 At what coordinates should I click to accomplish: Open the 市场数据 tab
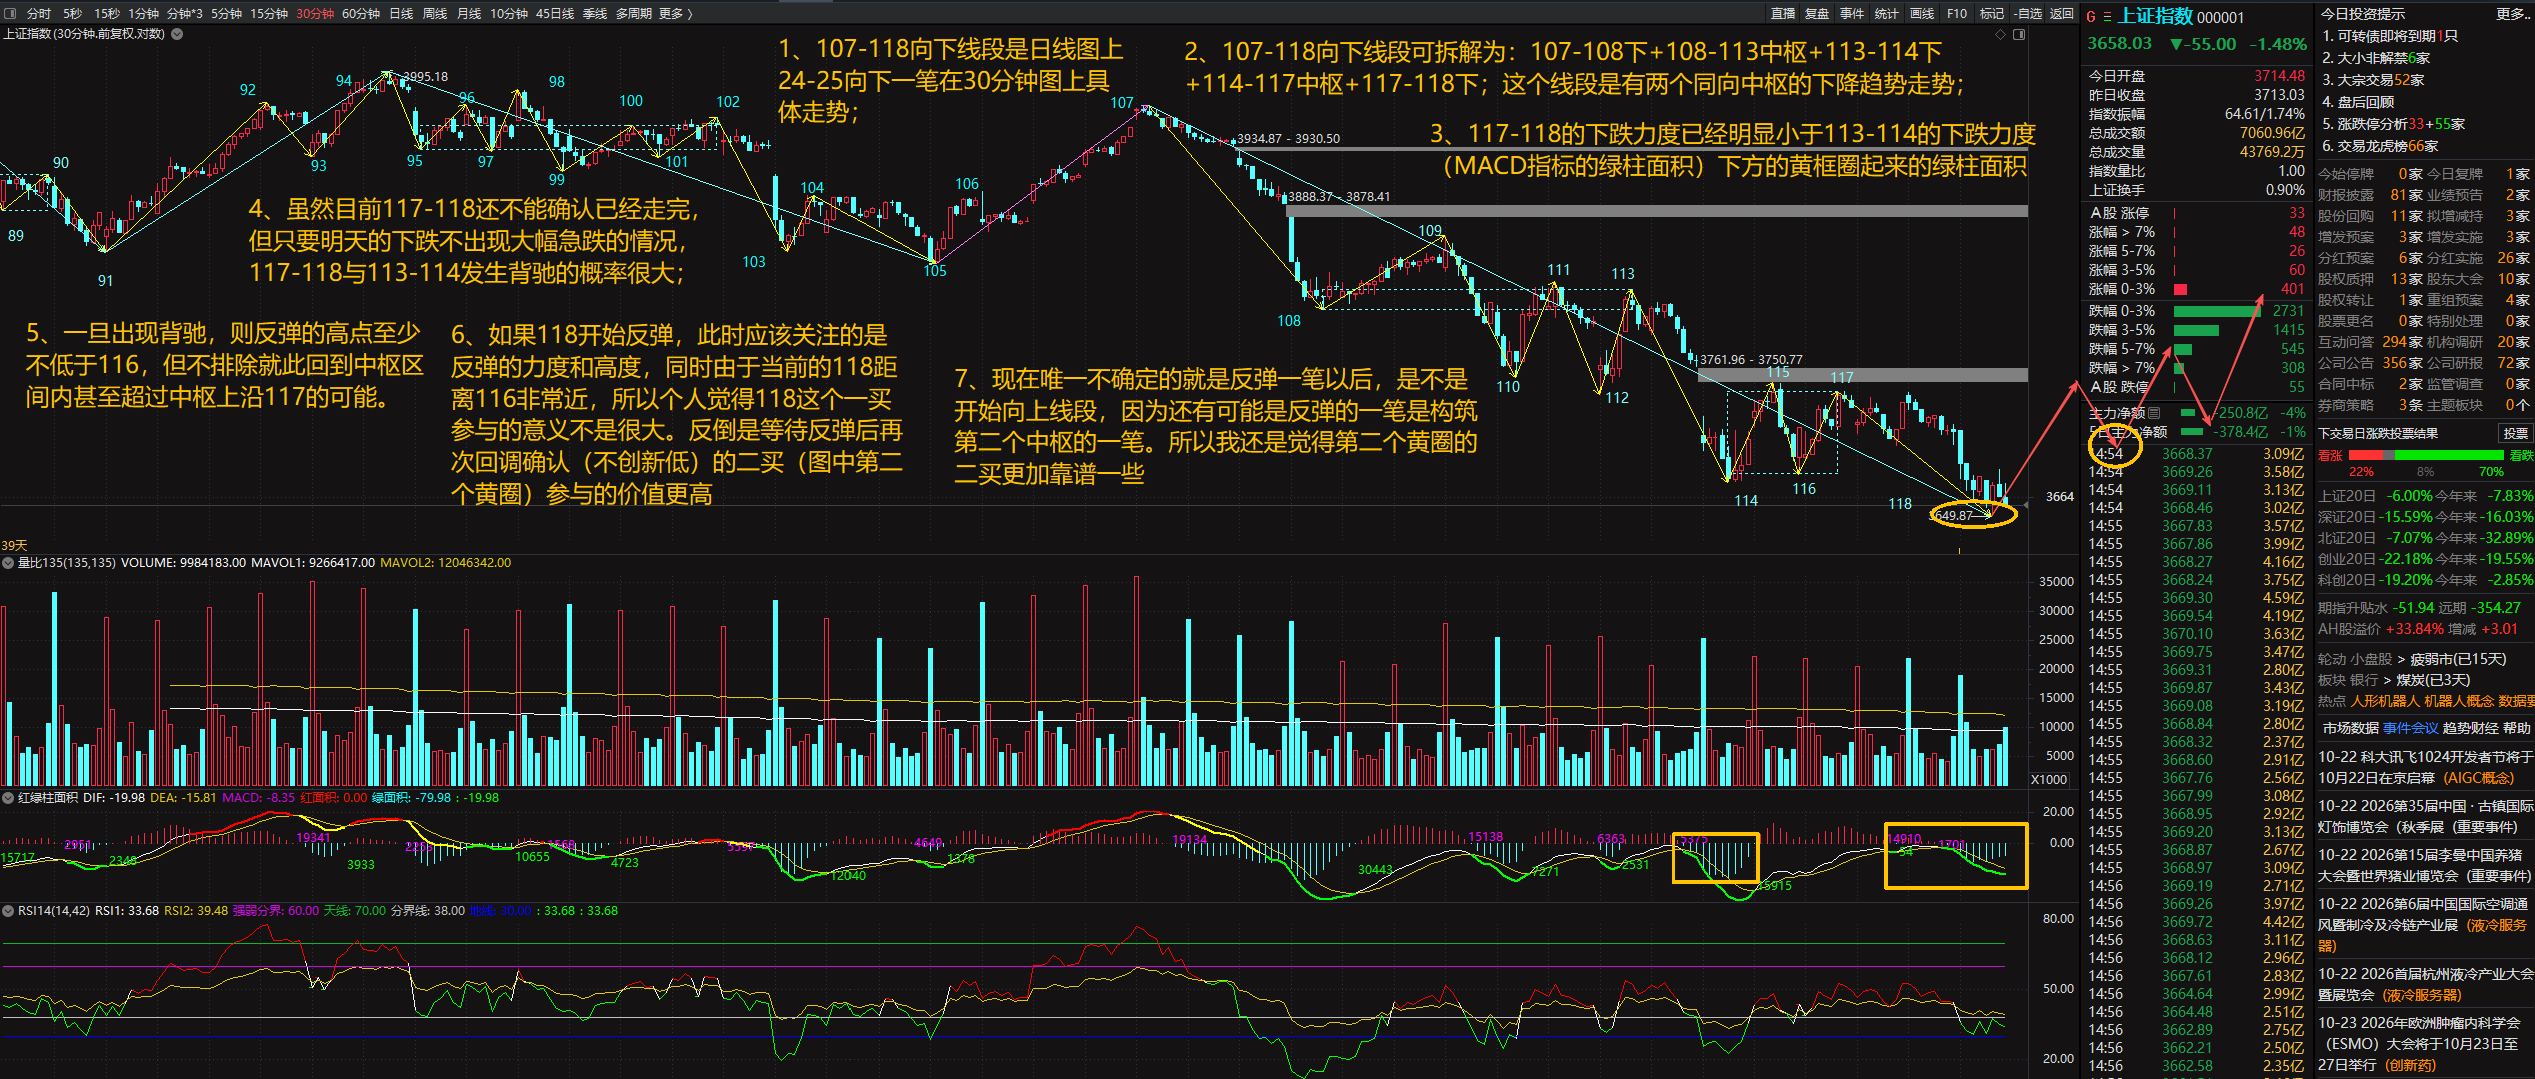click(x=2351, y=728)
